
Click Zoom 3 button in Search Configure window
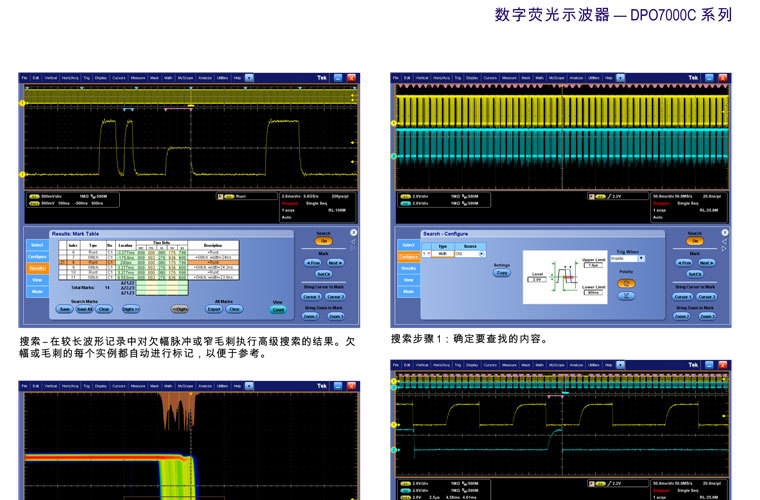[x=707, y=316]
